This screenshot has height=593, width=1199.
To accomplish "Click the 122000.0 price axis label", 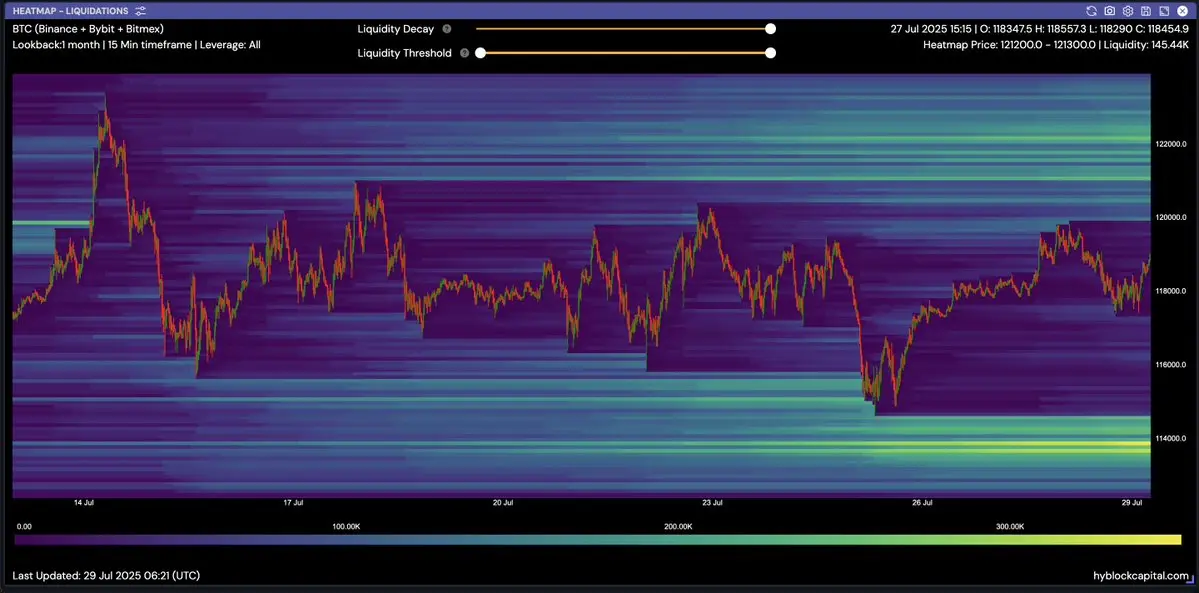I will tap(1171, 144).
